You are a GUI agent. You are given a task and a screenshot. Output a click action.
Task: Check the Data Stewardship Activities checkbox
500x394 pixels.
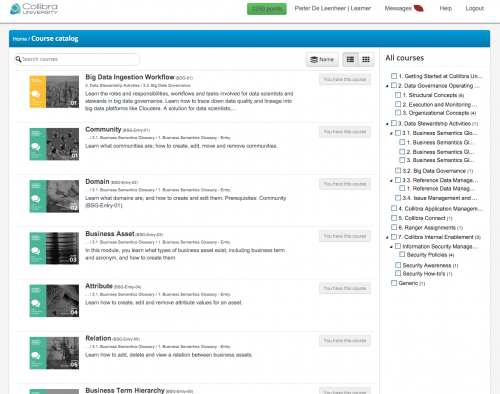394,123
